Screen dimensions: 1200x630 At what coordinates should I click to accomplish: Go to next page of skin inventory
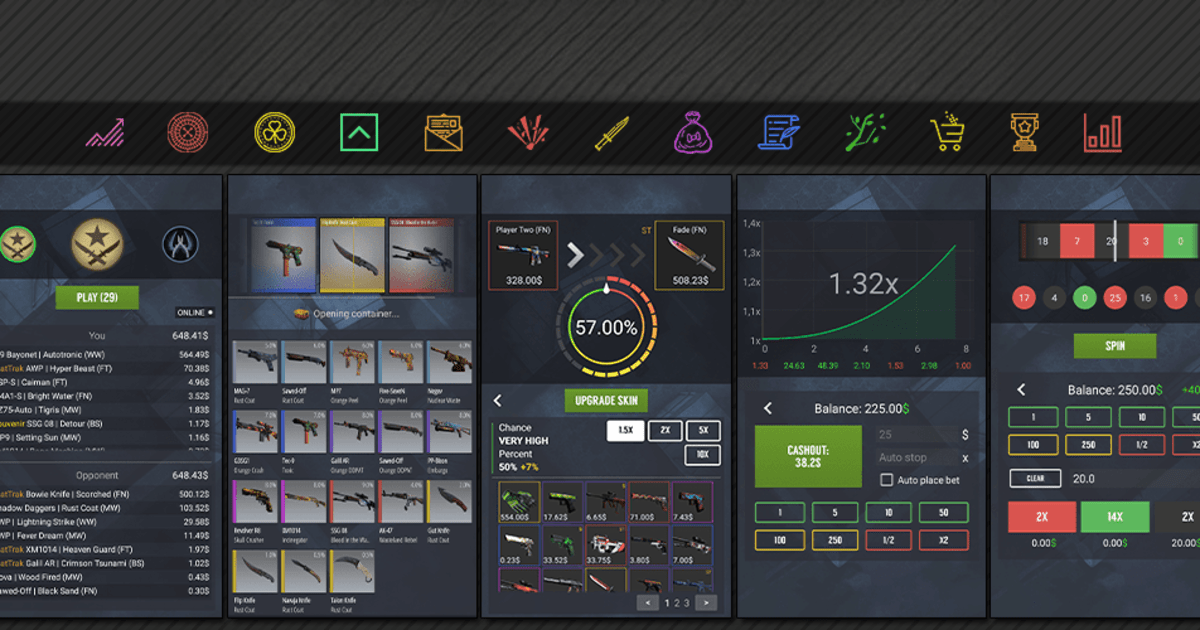tap(706, 603)
